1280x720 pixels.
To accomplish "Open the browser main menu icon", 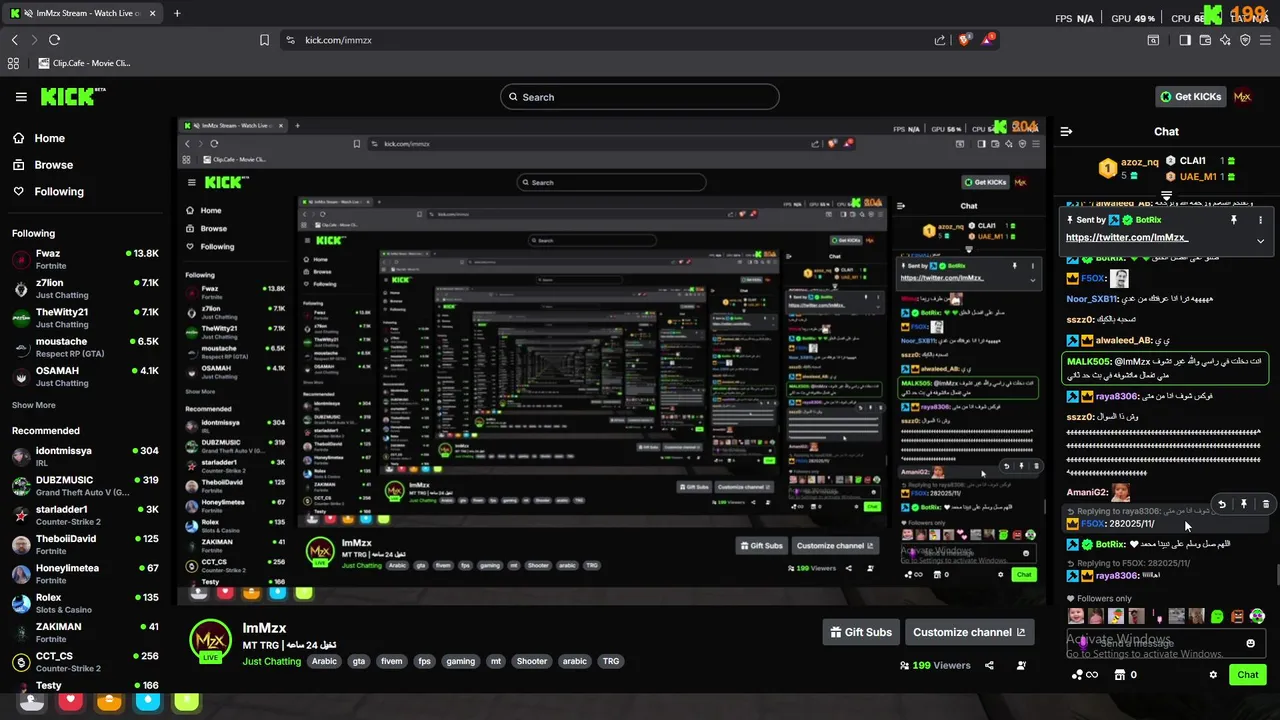I will [x=1265, y=40].
